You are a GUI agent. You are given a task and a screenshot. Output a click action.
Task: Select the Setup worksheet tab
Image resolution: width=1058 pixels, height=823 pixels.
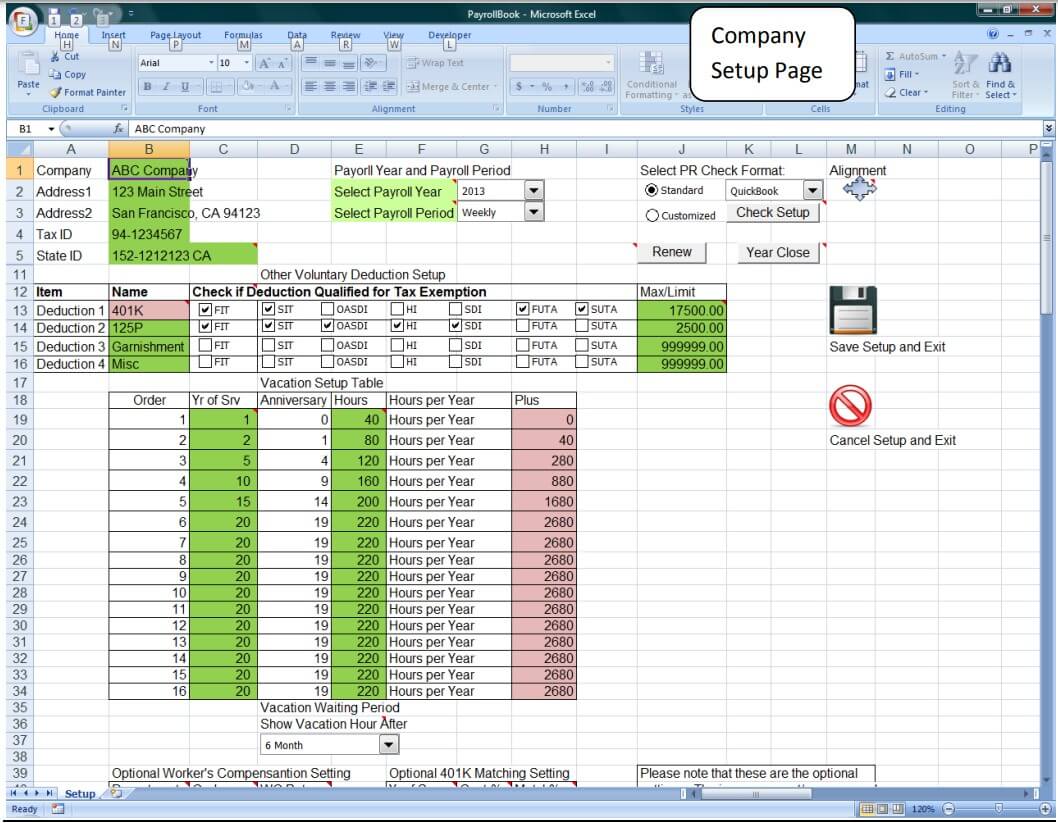80,793
